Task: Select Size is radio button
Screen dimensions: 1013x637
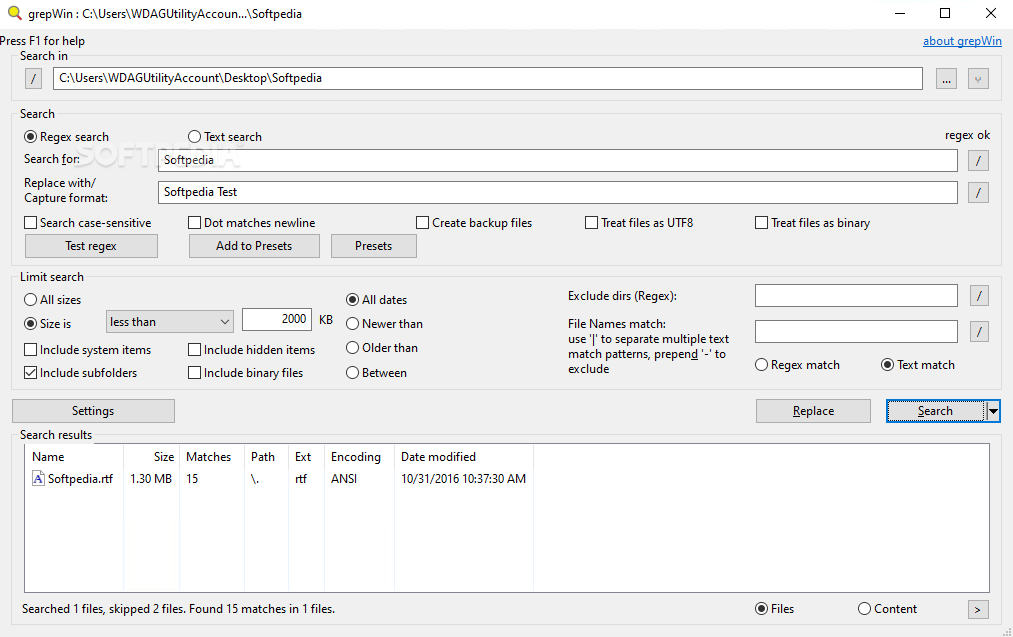Action: coord(30,324)
